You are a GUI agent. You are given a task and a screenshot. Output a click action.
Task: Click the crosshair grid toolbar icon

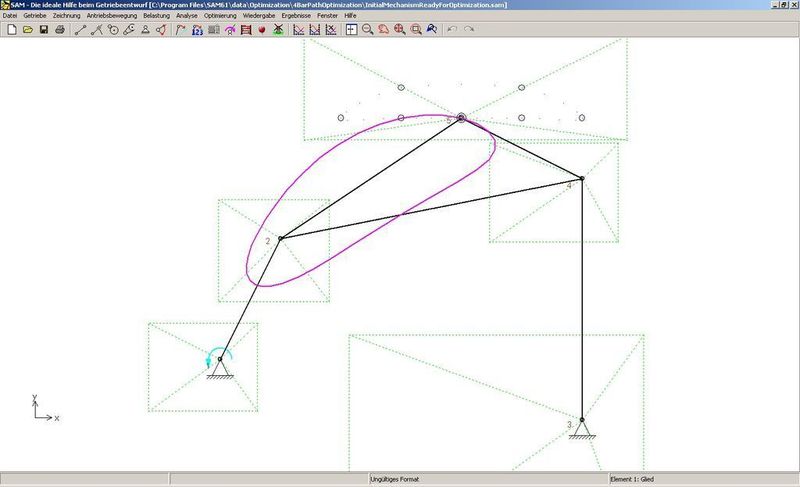[x=352, y=30]
